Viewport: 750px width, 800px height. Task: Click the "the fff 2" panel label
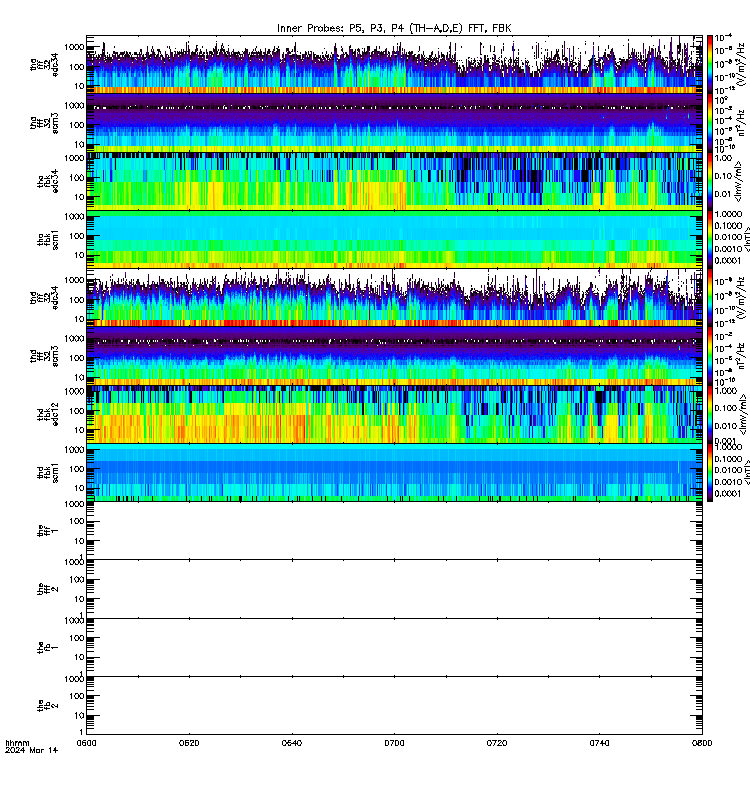tap(48, 589)
